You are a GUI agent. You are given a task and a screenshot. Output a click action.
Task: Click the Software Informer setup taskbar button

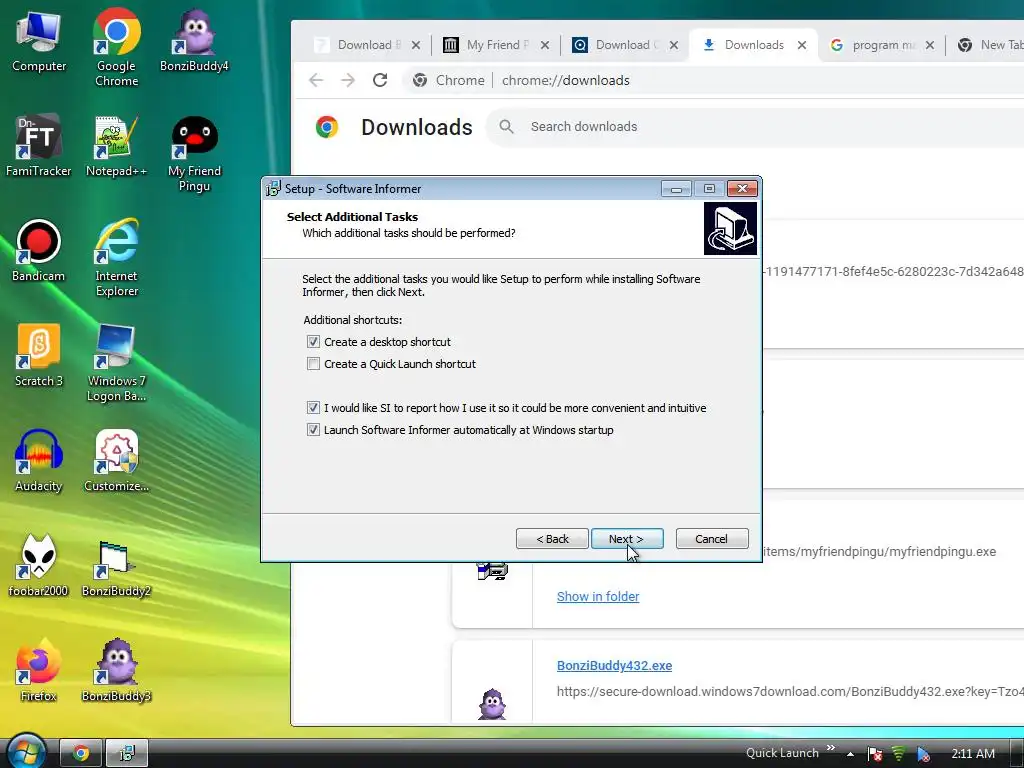tap(127, 753)
